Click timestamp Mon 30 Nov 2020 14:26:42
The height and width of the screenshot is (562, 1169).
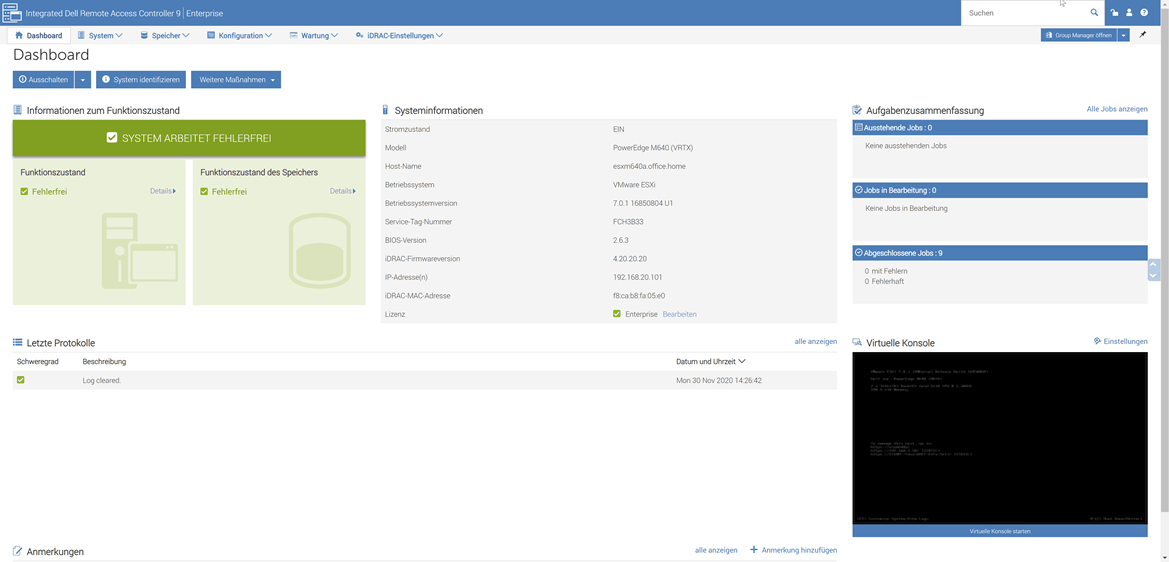click(x=719, y=379)
